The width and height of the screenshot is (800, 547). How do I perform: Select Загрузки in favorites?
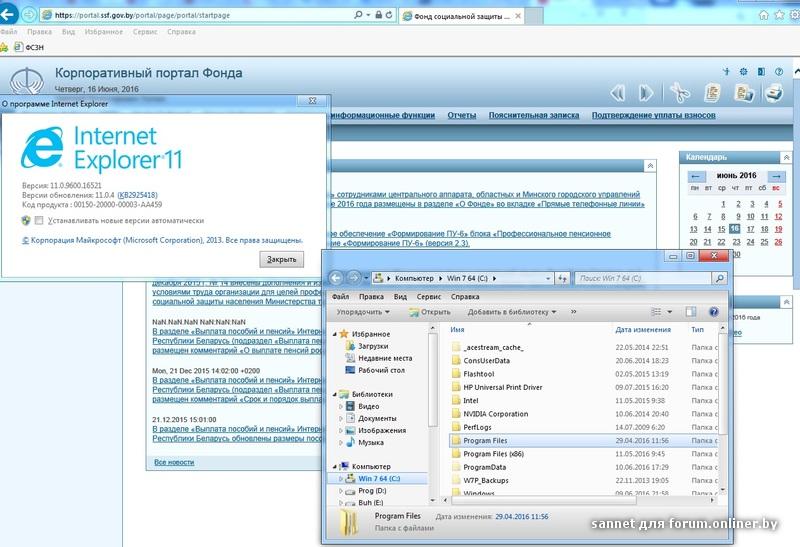coord(373,346)
